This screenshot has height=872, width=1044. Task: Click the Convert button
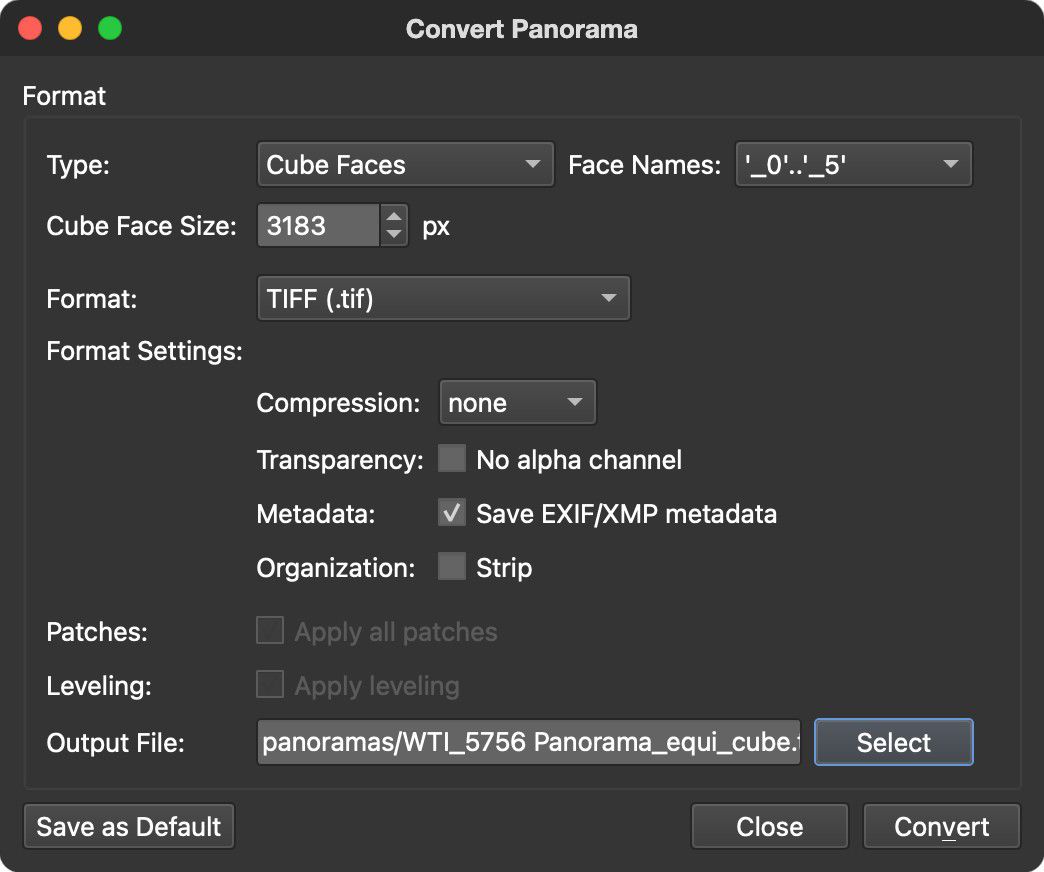click(941, 826)
